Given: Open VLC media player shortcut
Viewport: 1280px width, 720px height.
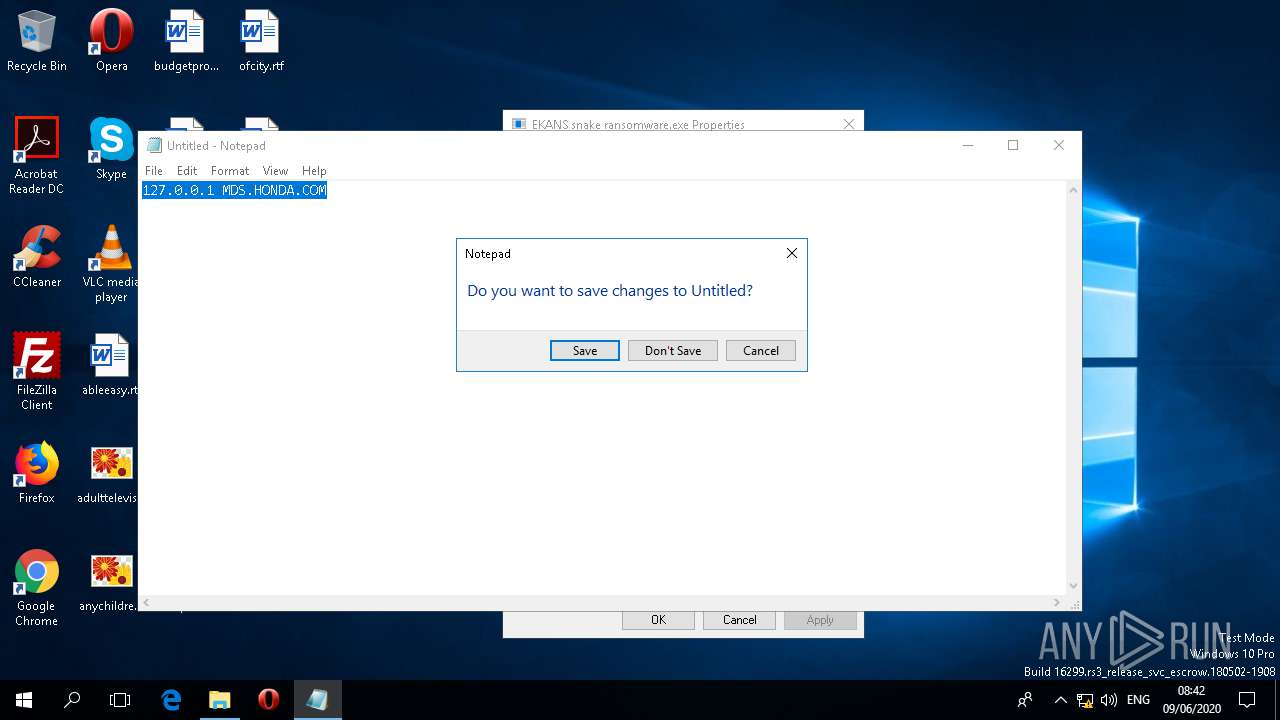Looking at the screenshot, I should click(111, 264).
